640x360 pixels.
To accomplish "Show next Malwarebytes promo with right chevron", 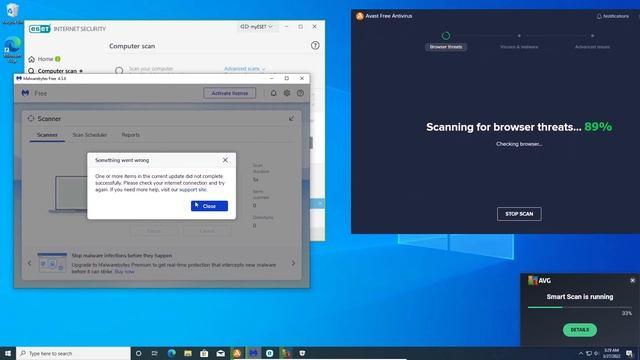I will [x=293, y=263].
